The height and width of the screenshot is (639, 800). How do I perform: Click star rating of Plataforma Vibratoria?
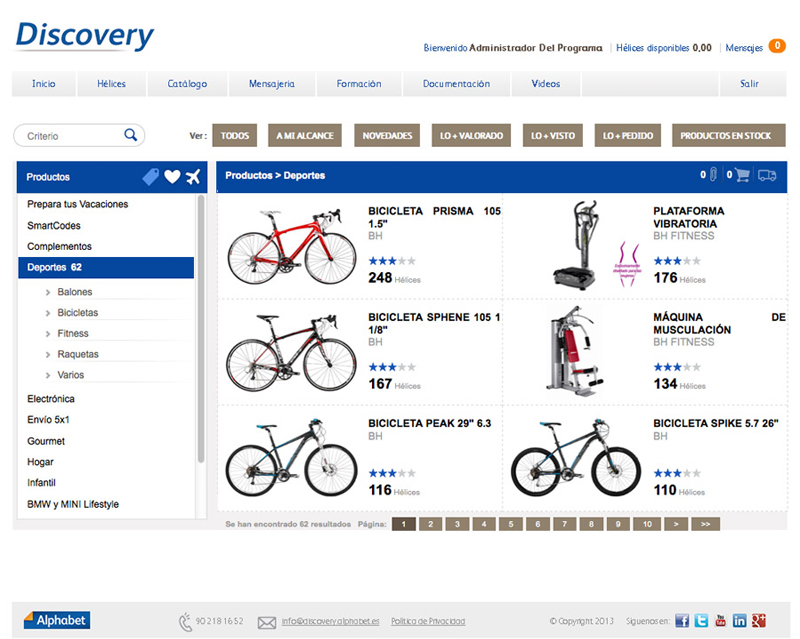point(677,261)
